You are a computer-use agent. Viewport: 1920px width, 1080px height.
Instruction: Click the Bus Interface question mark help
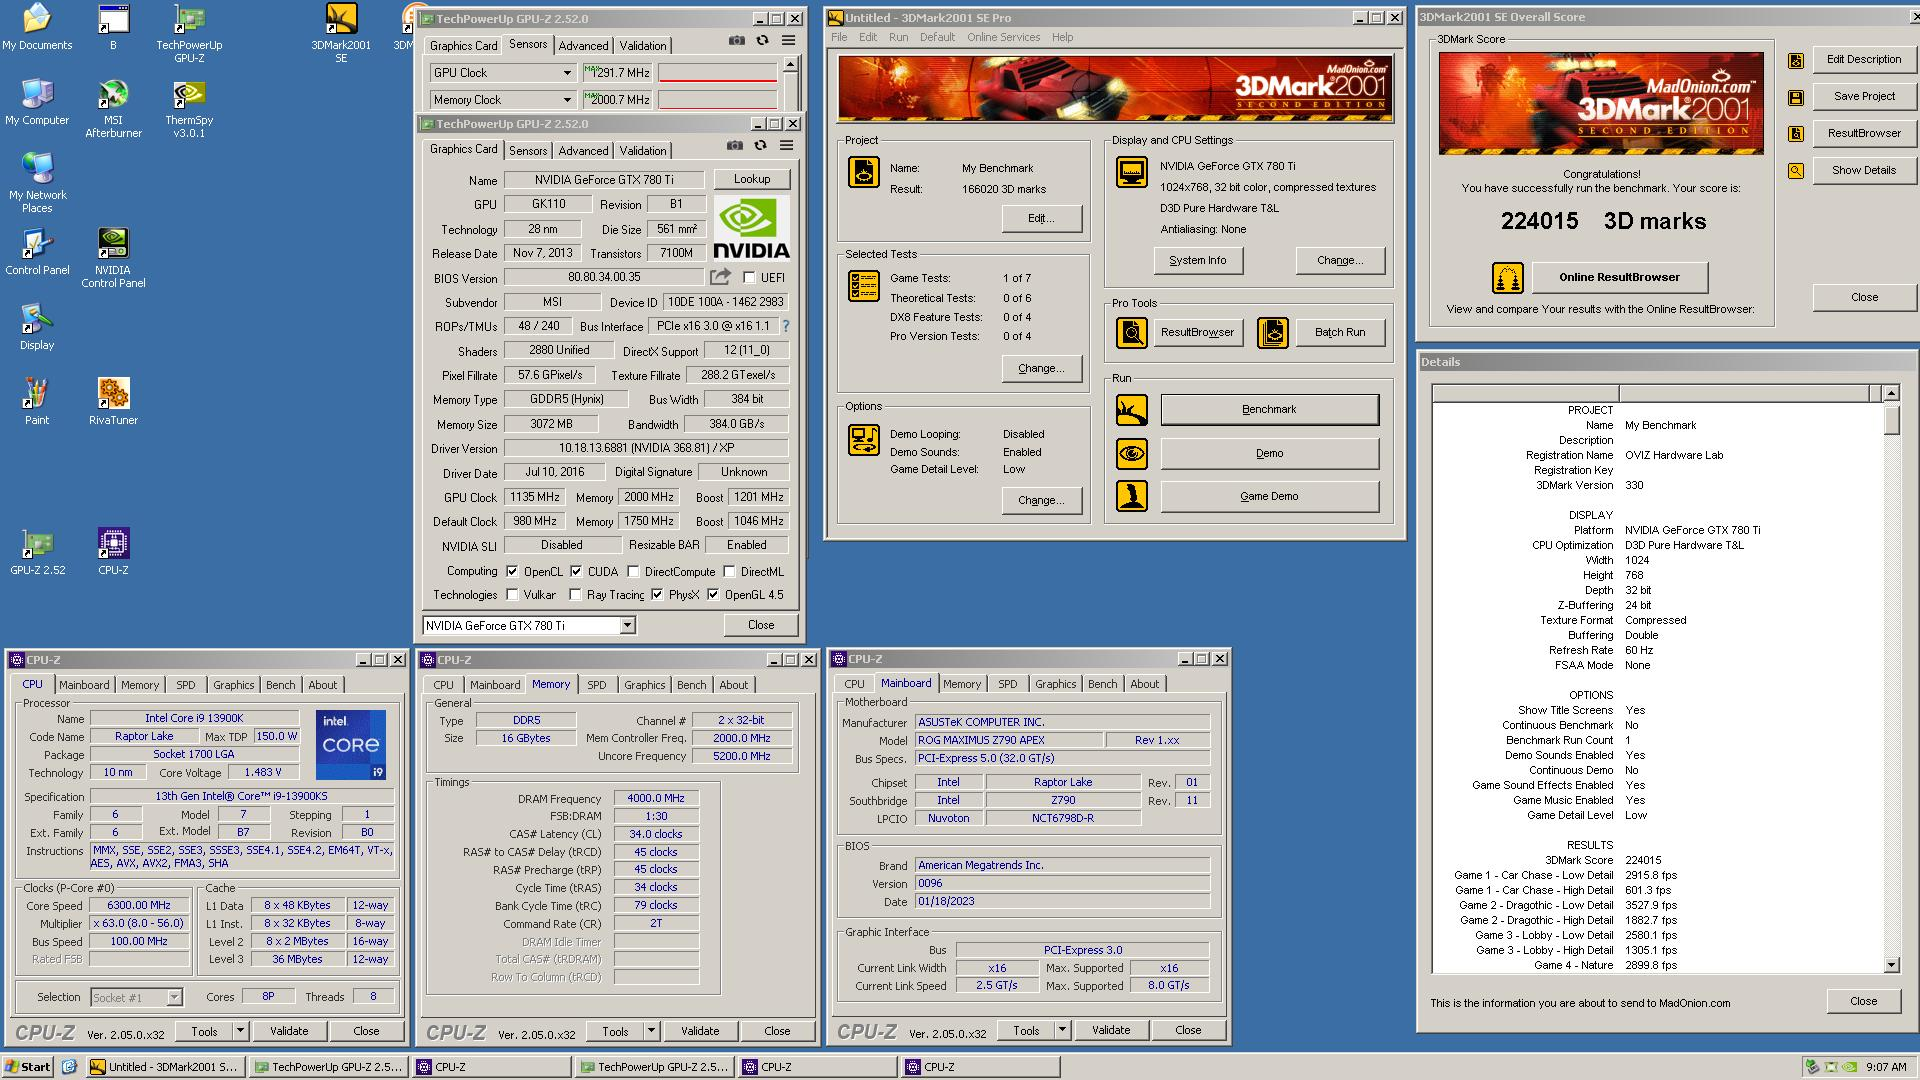(786, 326)
